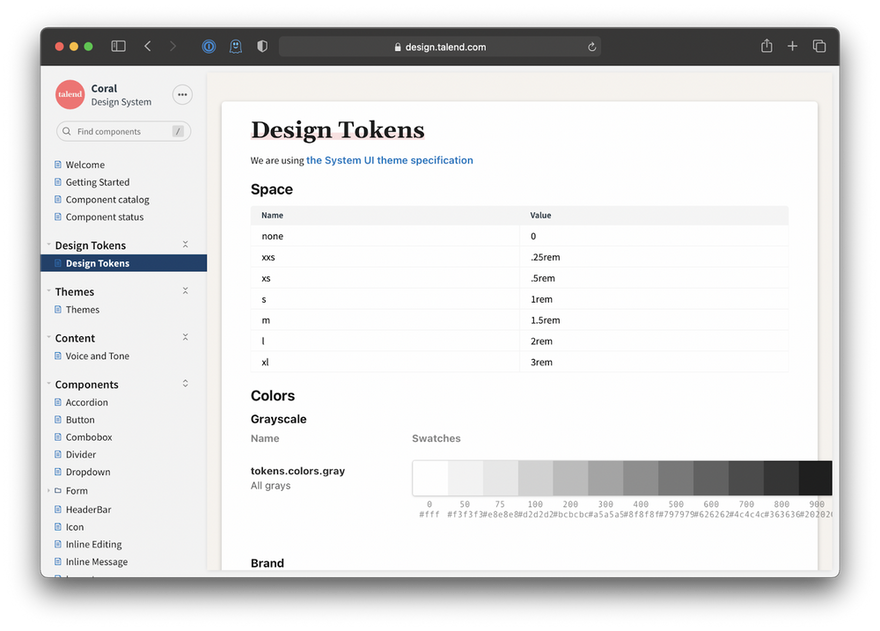Toggle the Safari sidebar icon
Screen dimensions: 880x631
pos(118,46)
